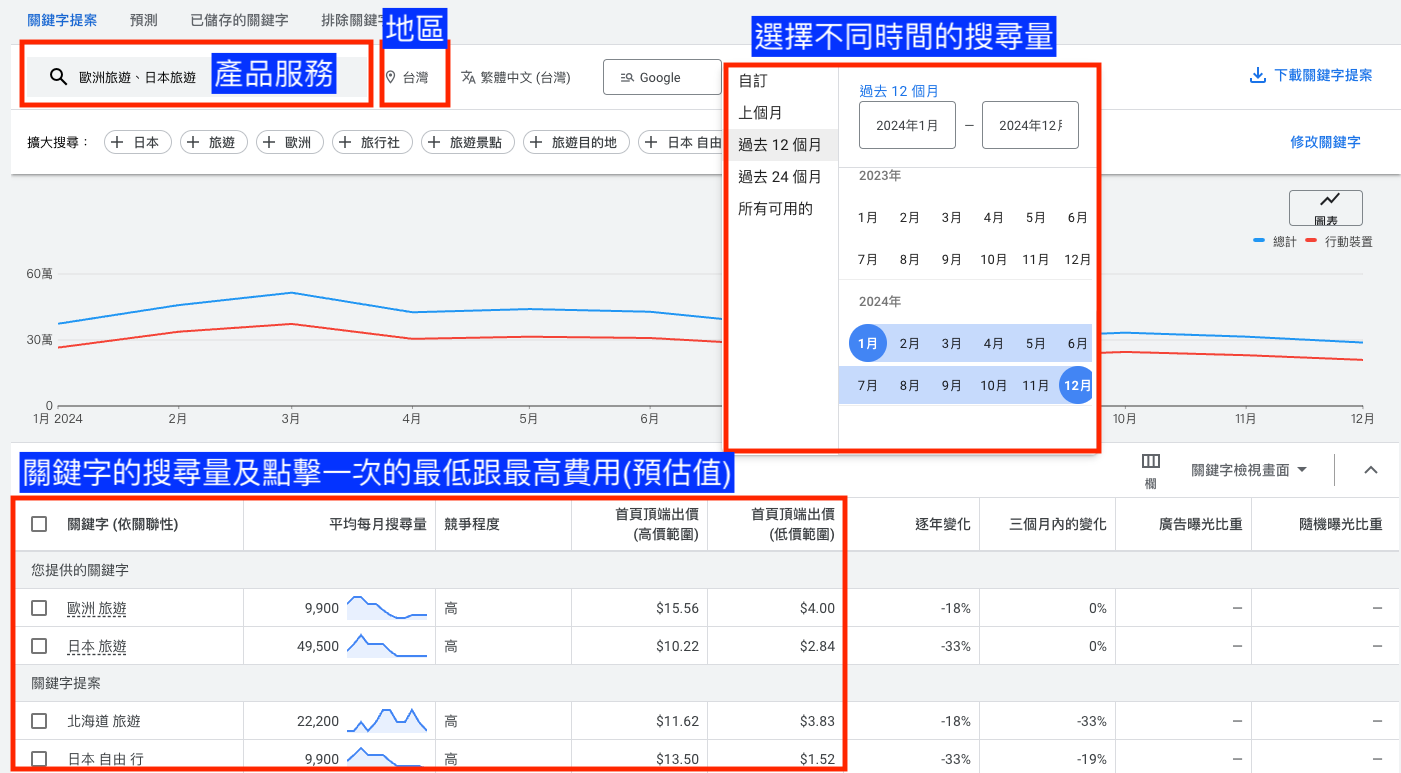Pick 3月 under 2023年 in calendar
Image resolution: width=1401 pixels, height=773 pixels.
coord(951,217)
